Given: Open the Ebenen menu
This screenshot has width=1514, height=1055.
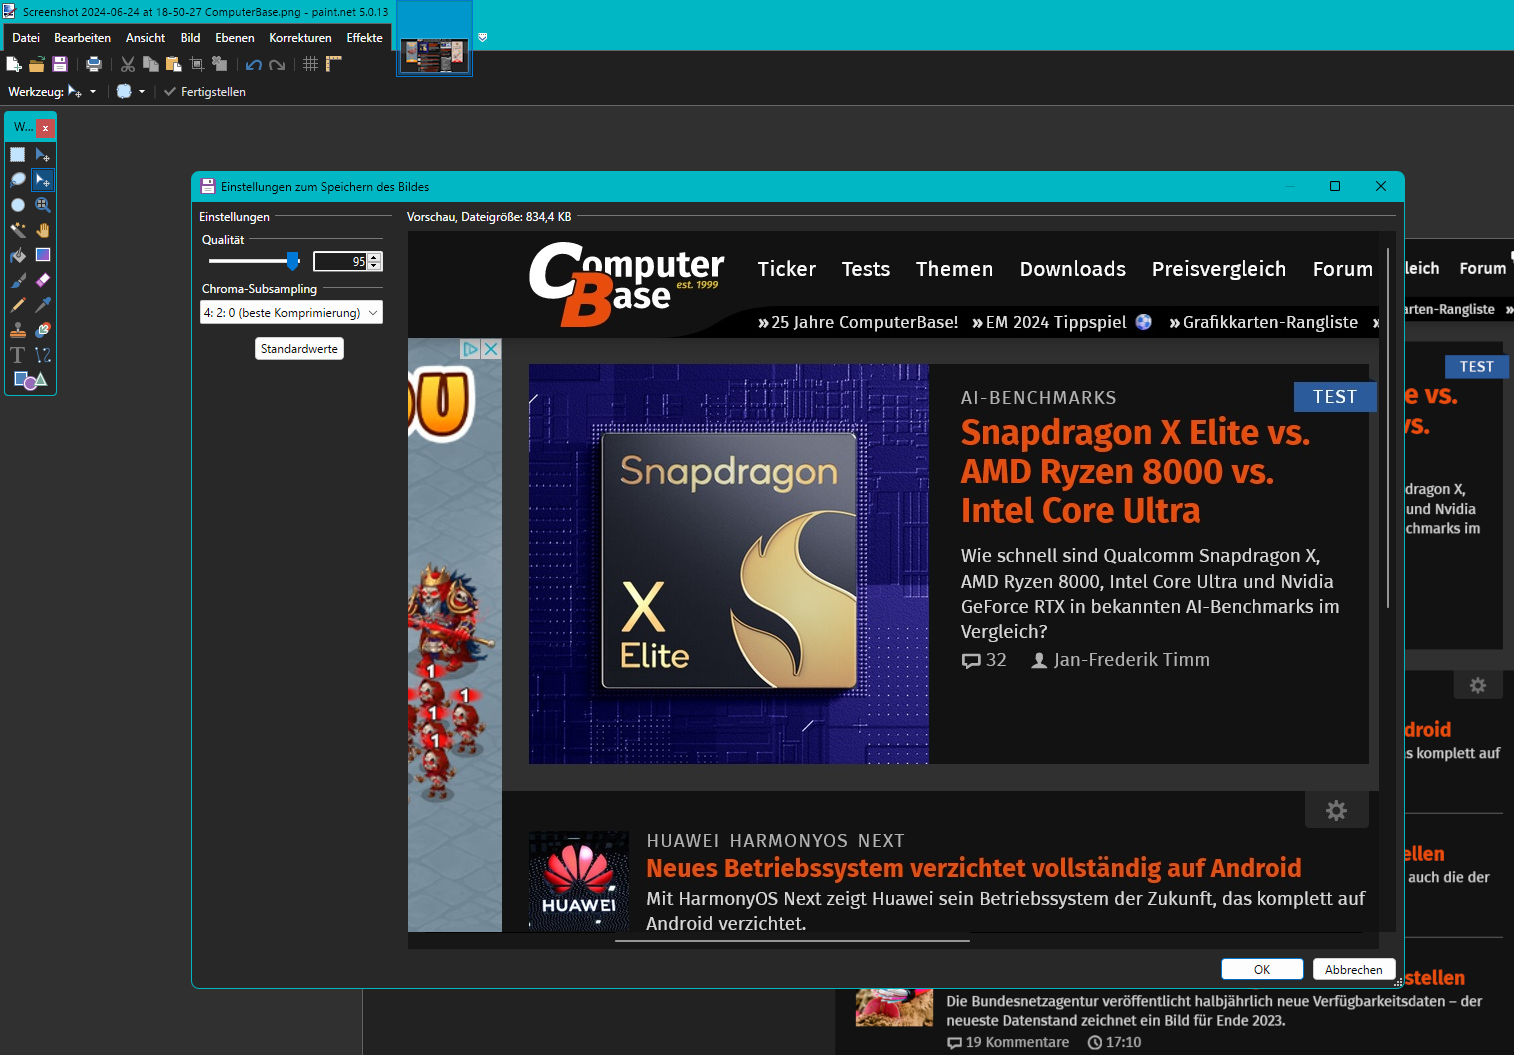Looking at the screenshot, I should tap(235, 38).
